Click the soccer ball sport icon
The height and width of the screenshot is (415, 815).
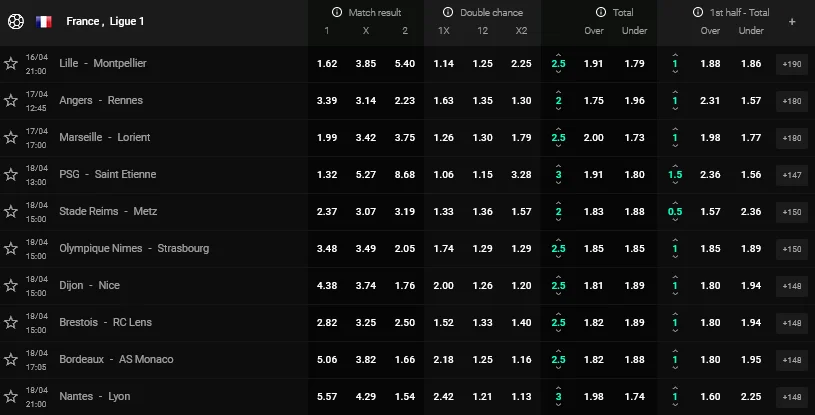click(14, 21)
